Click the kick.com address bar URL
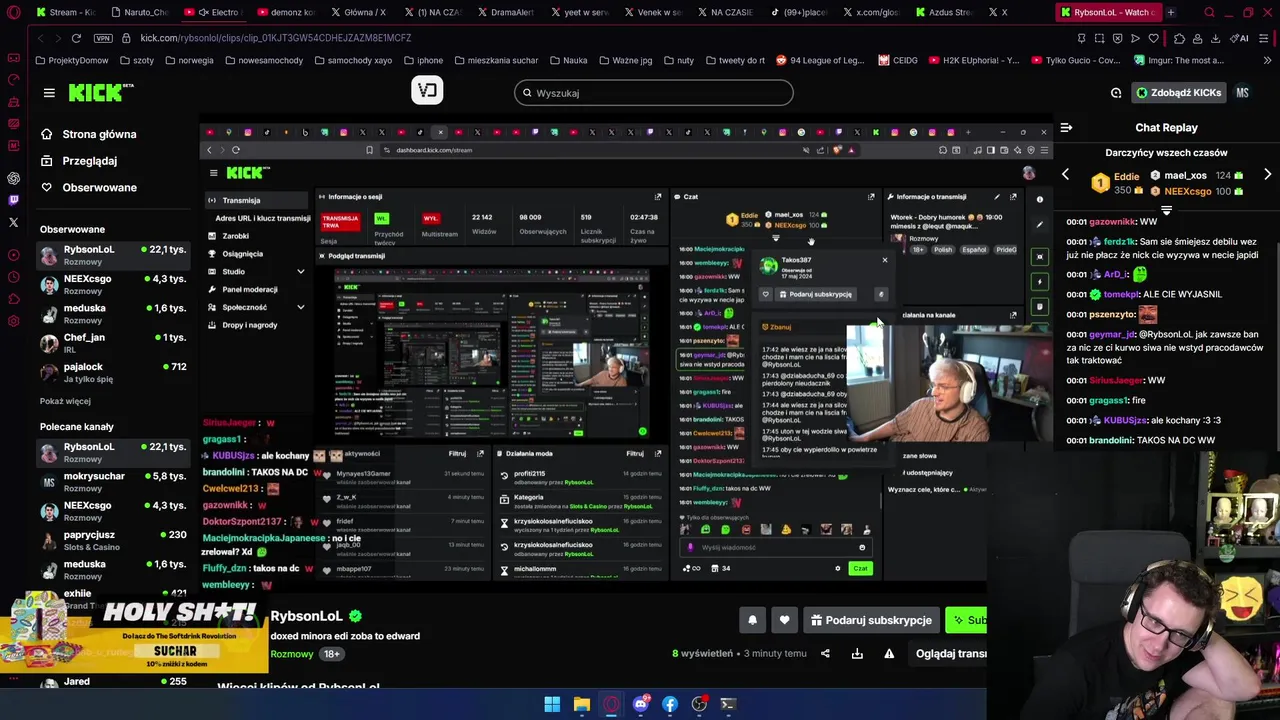 point(276,38)
